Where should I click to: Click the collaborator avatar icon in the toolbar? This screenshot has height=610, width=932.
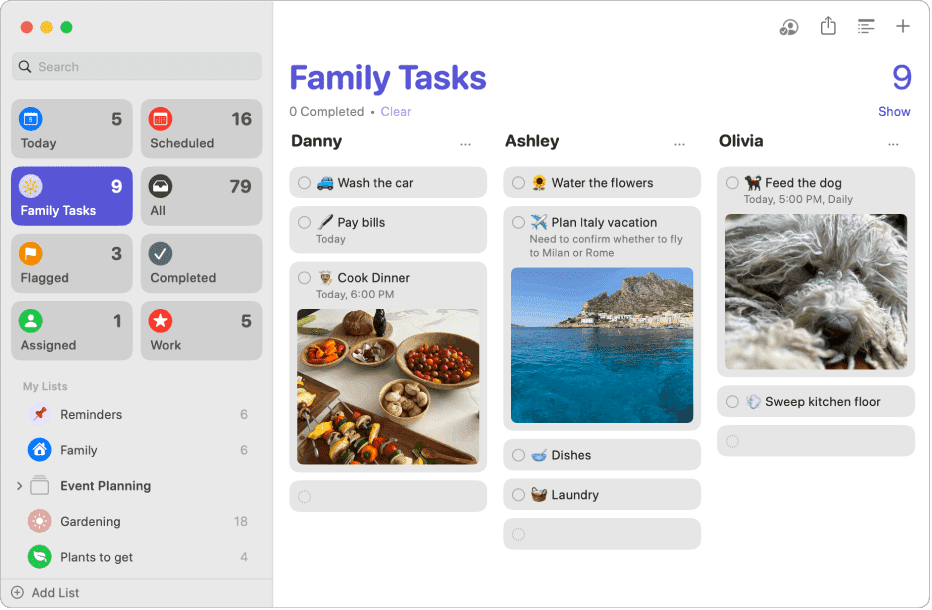click(x=788, y=27)
